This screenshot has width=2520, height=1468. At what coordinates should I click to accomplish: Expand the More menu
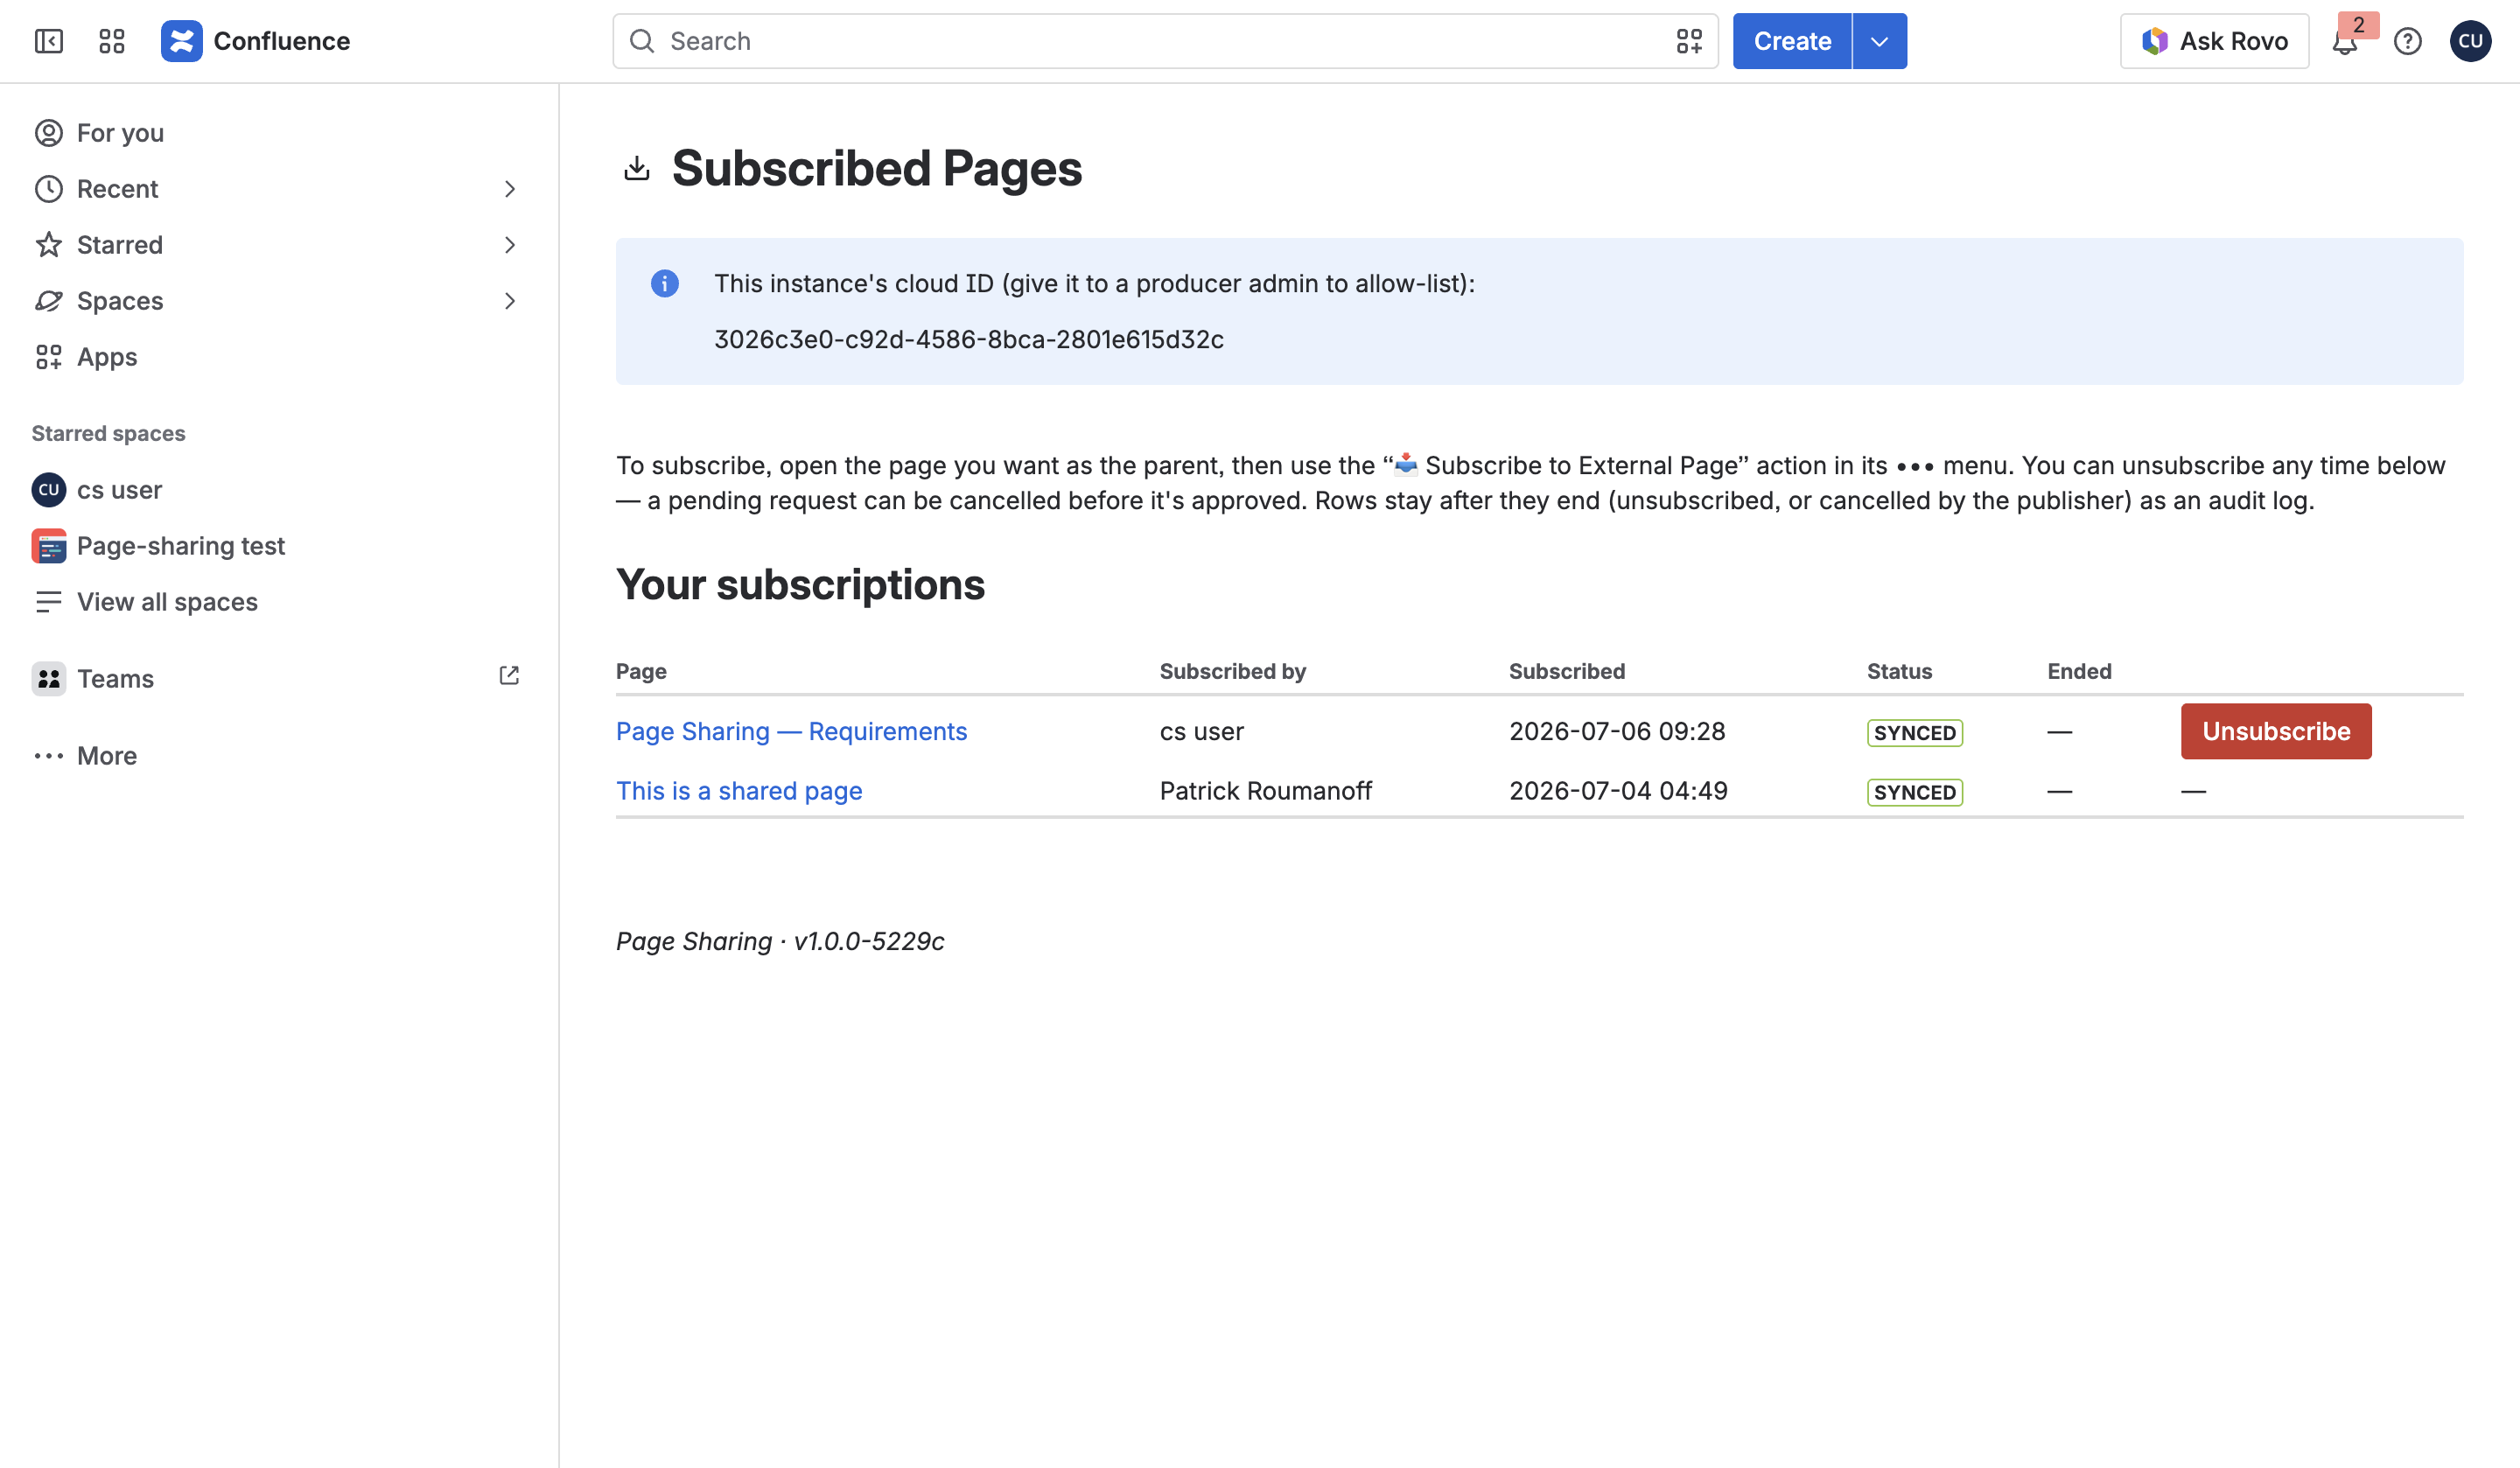click(x=279, y=756)
